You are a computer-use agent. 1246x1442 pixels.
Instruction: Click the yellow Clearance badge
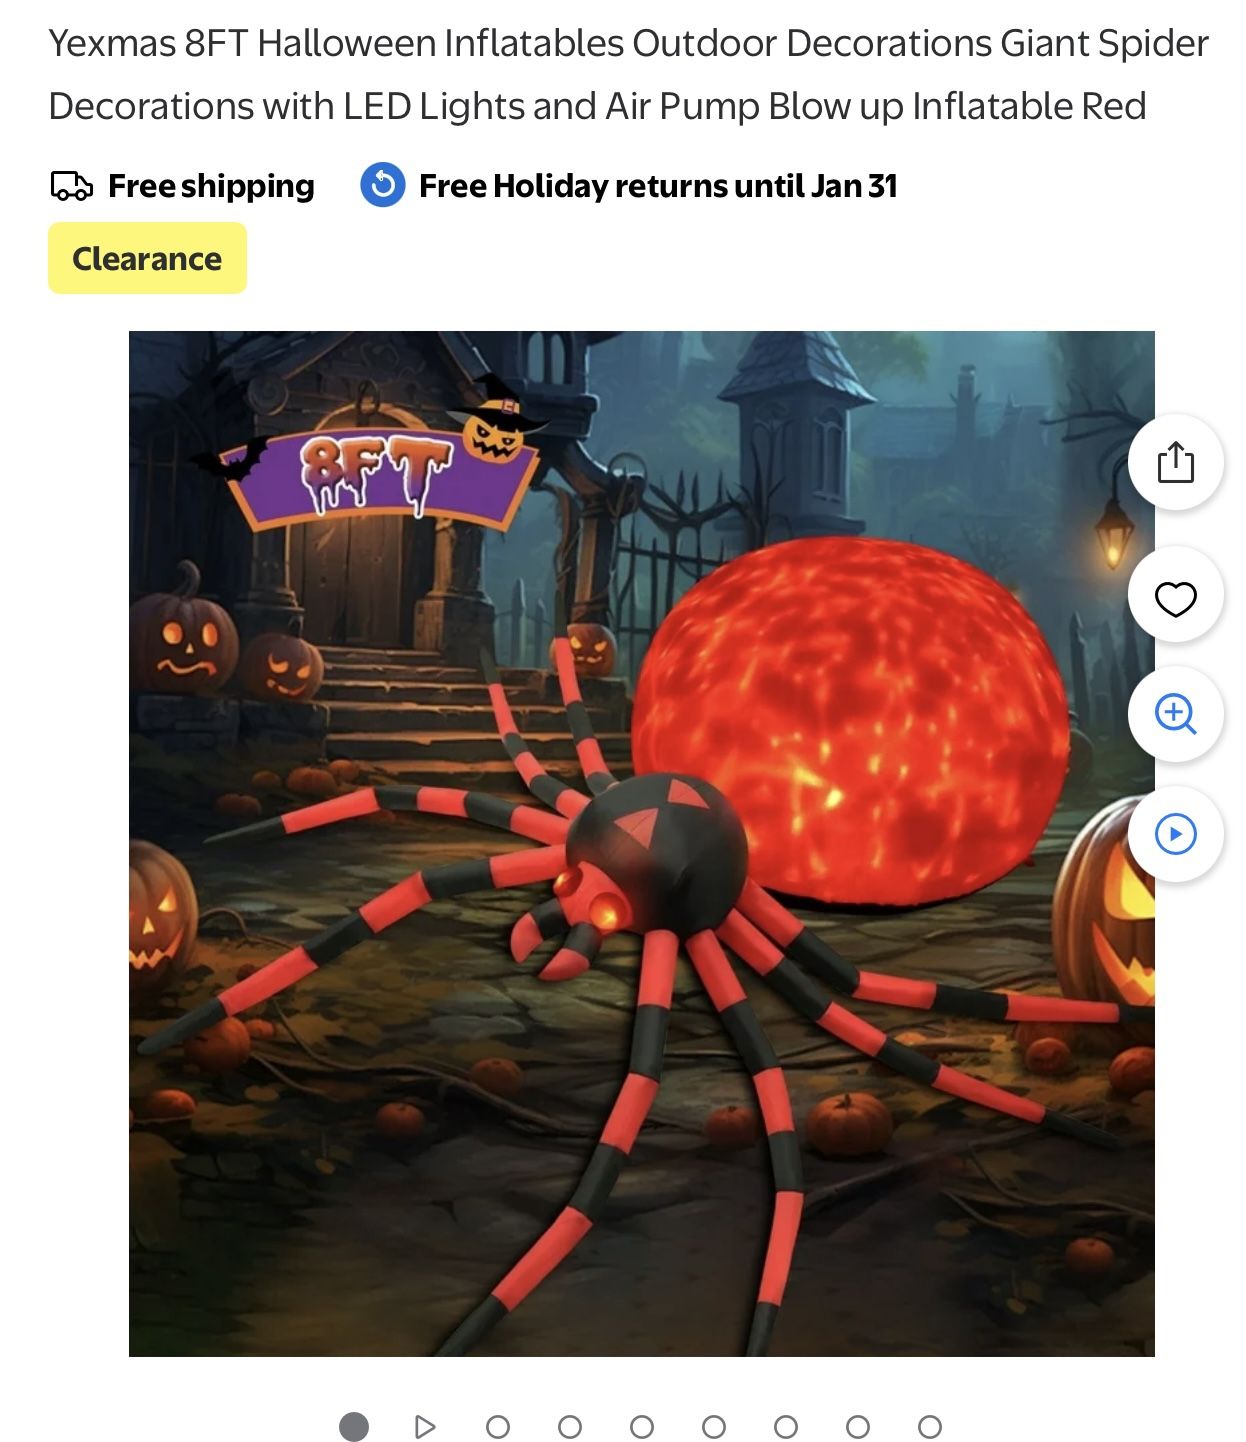click(147, 258)
